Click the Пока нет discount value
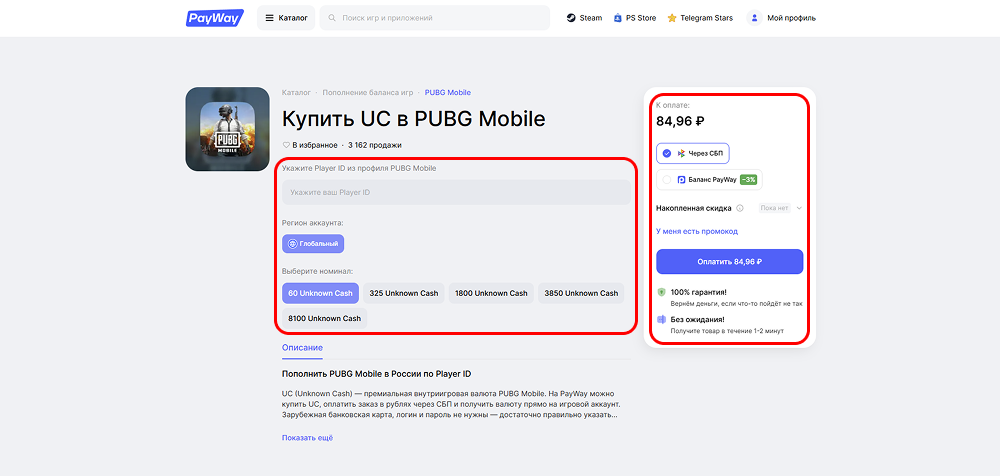This screenshot has height=476, width=1000. click(x=775, y=208)
